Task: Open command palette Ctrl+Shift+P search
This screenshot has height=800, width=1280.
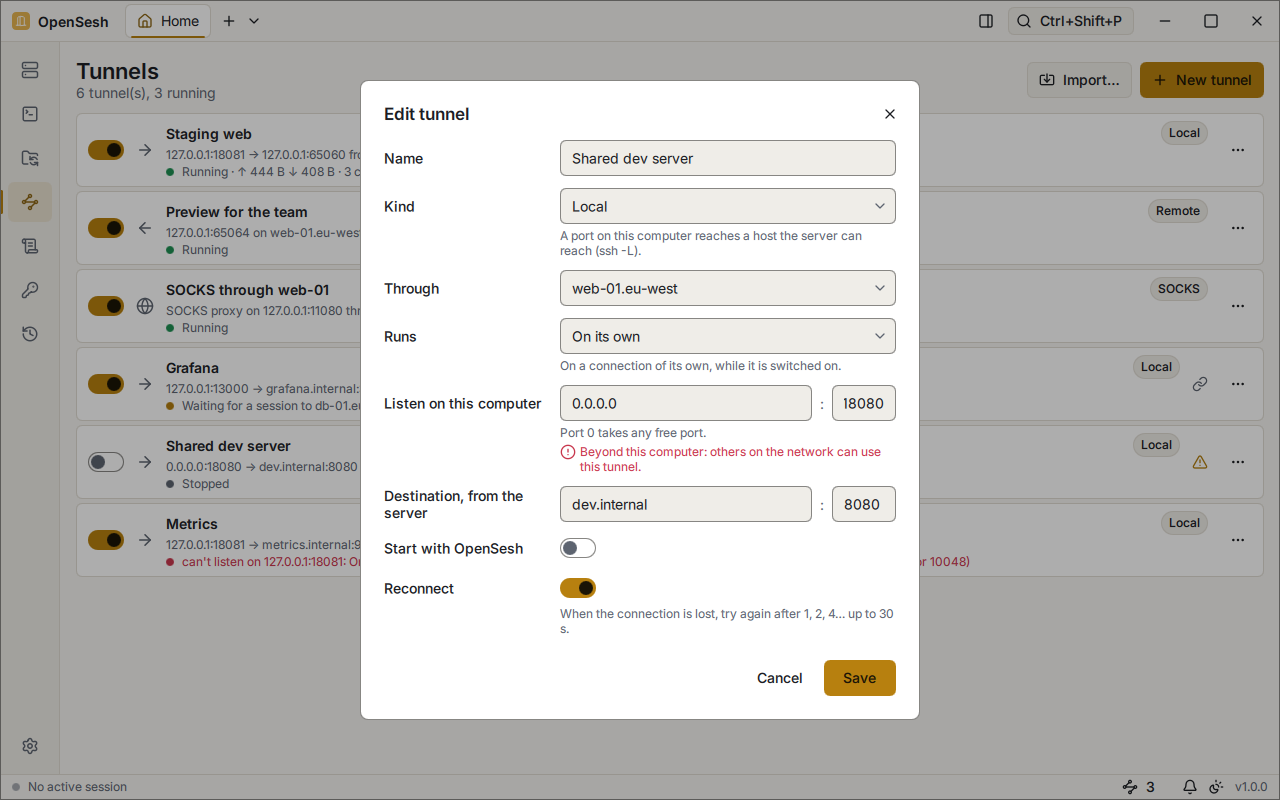Action: (x=1071, y=21)
